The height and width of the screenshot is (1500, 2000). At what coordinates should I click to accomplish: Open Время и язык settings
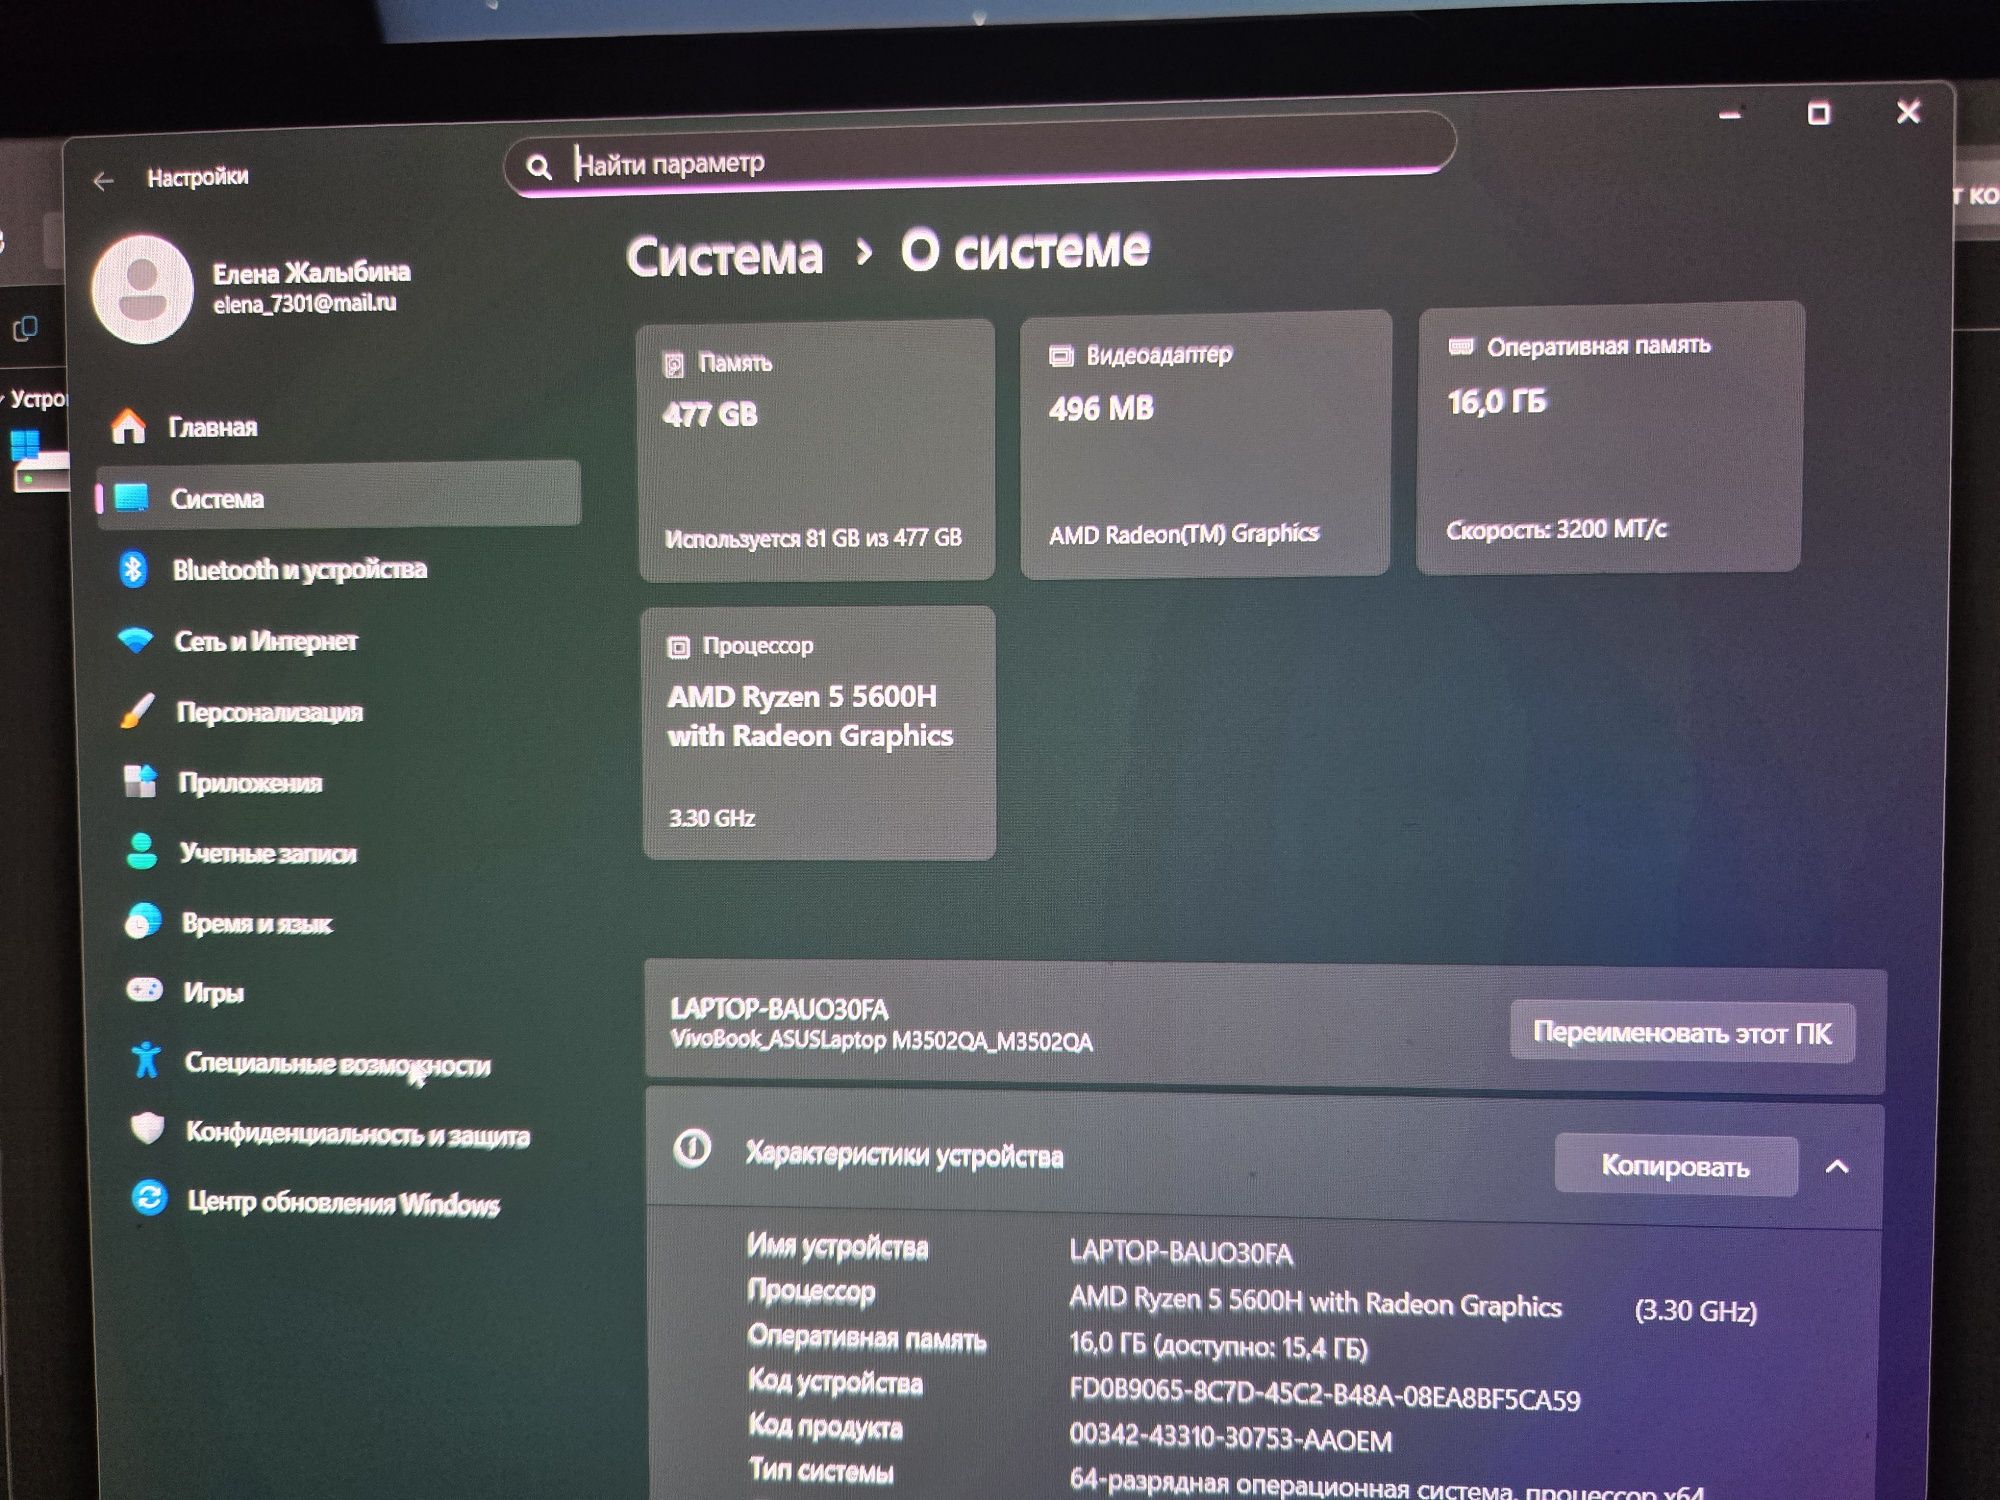(257, 923)
